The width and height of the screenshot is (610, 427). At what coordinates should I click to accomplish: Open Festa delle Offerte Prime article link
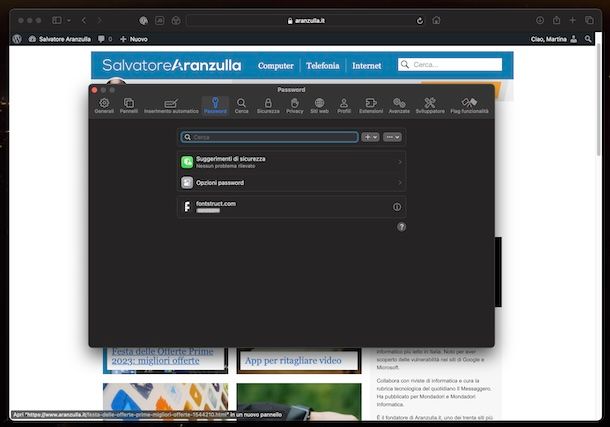pyautogui.click(x=162, y=356)
